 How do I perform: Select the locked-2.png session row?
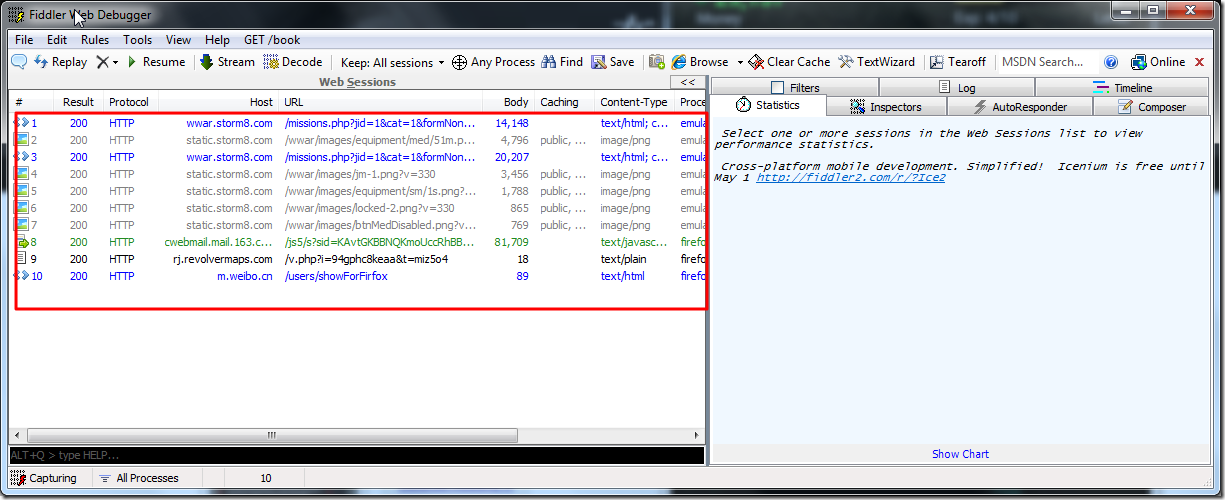358,208
